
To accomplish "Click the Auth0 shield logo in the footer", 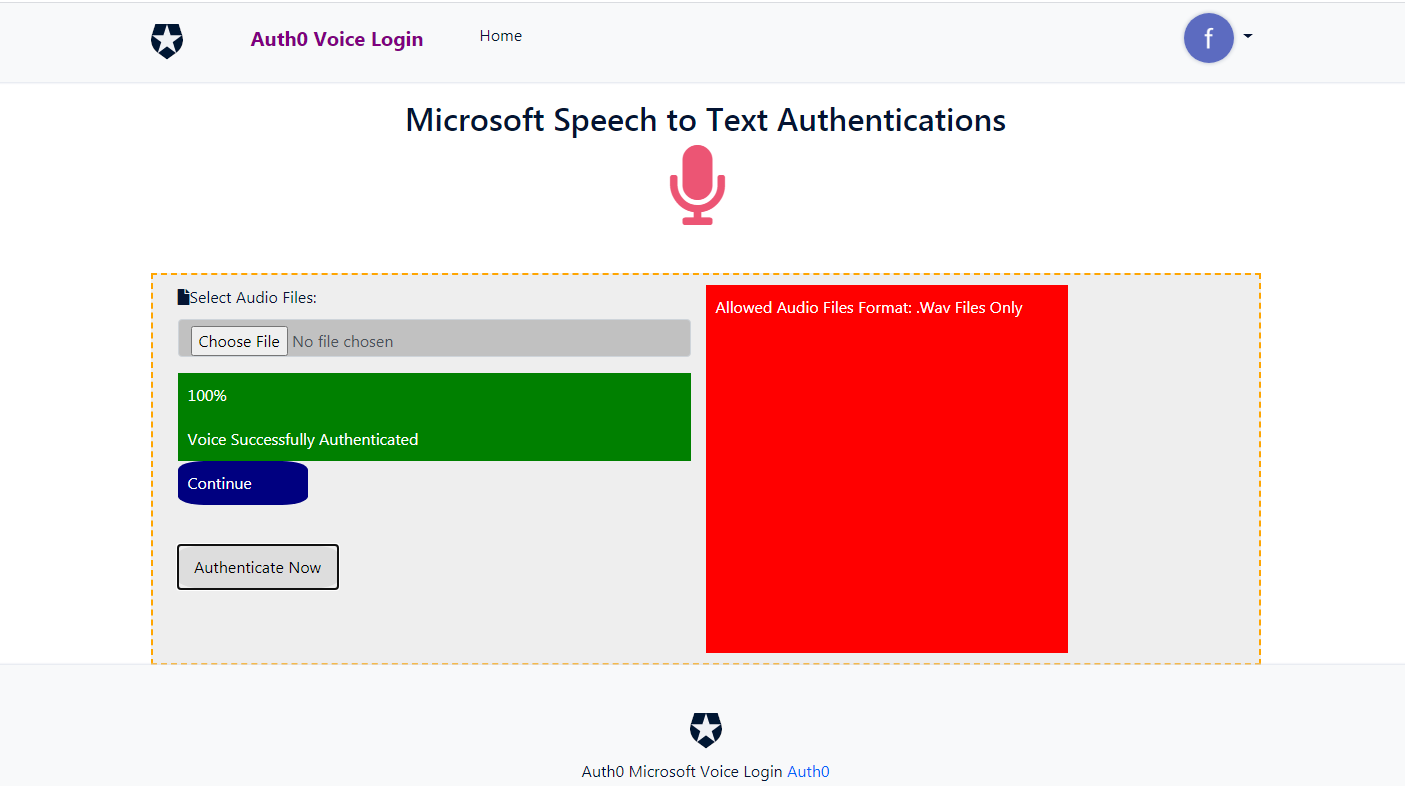I will (706, 730).
